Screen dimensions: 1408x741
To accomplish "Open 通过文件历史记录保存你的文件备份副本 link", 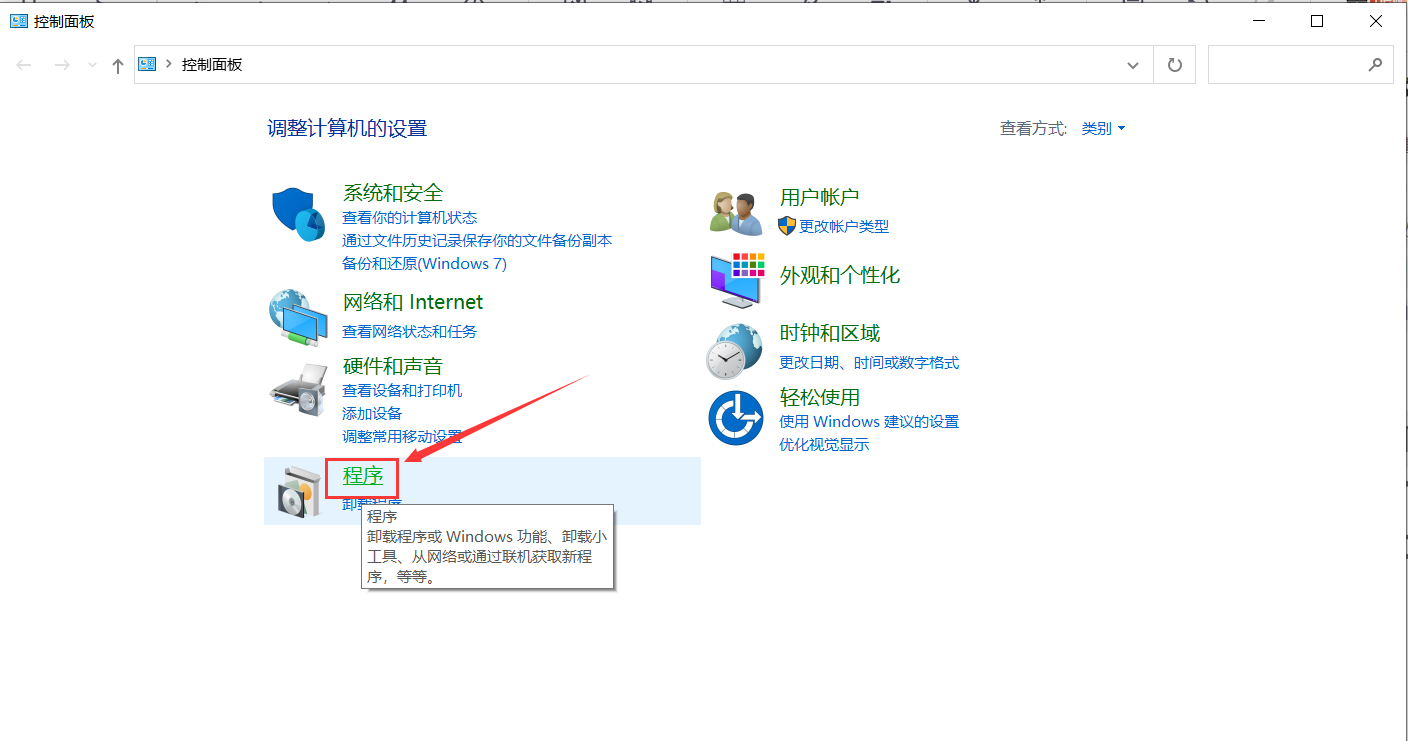I will tap(477, 240).
